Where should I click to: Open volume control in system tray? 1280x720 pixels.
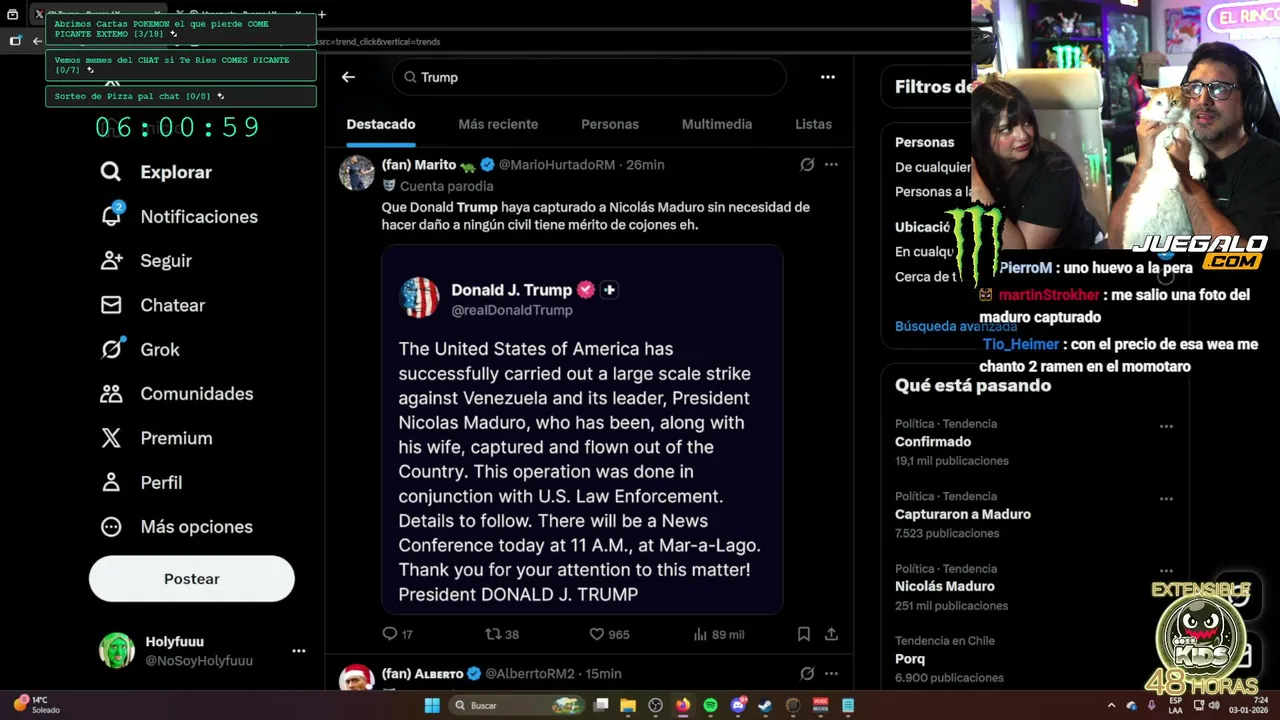1215,705
